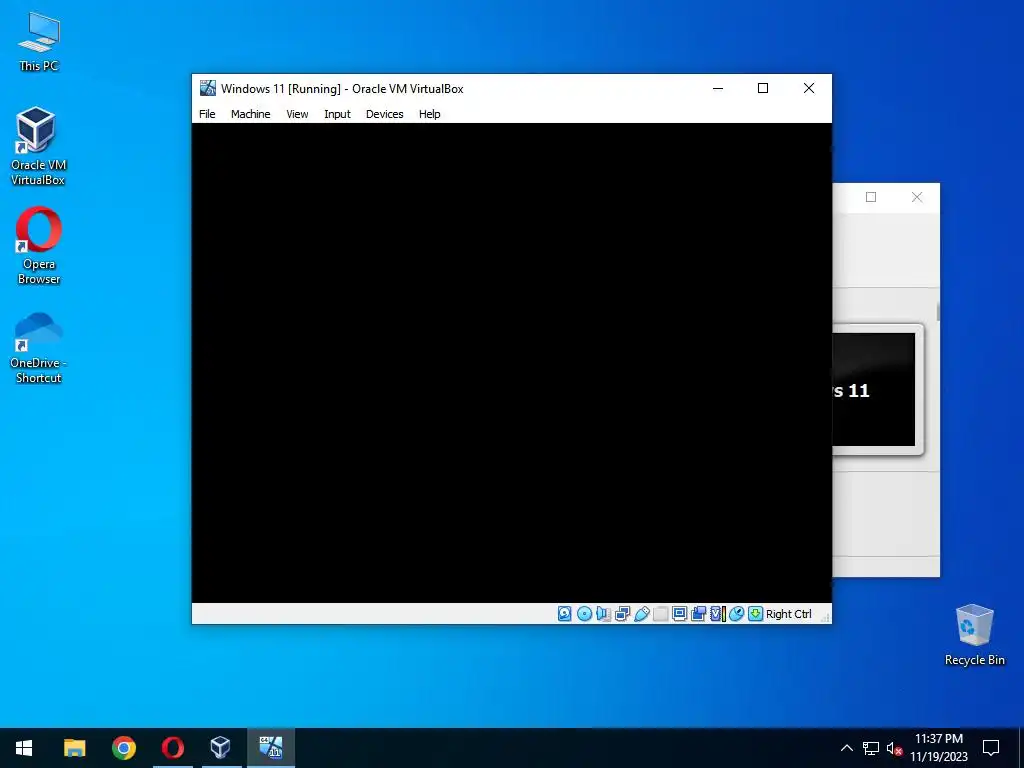Open the Windows Start menu

coord(24,748)
